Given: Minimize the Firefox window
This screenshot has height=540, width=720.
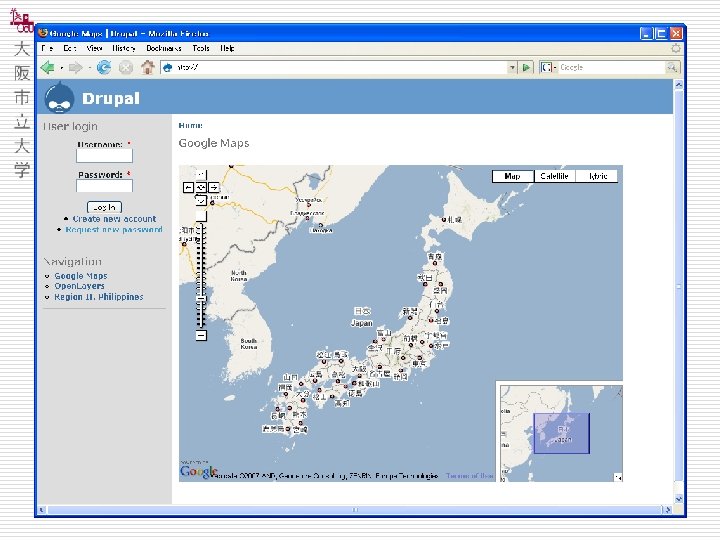Looking at the screenshot, I should pos(646,34).
